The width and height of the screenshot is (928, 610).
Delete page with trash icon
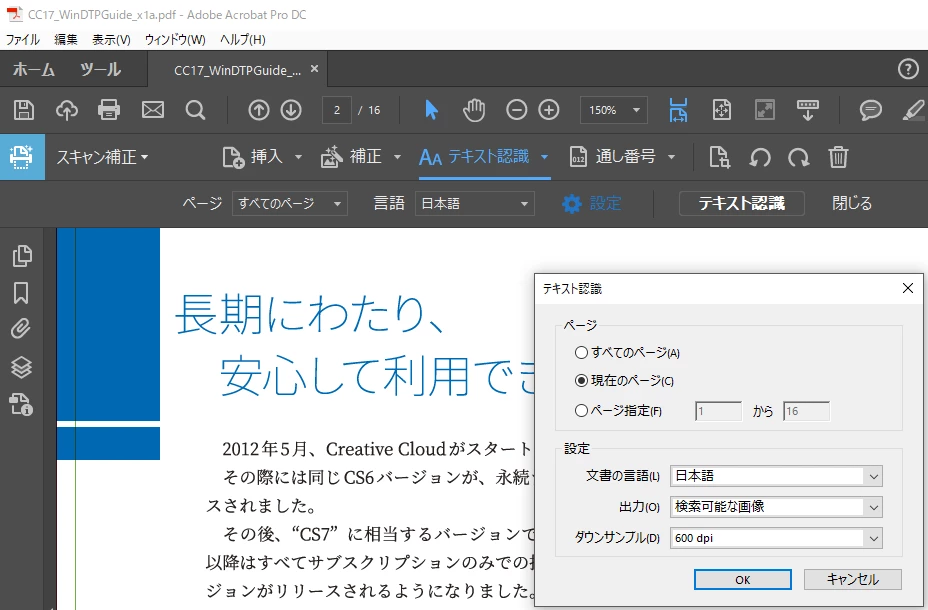click(838, 157)
